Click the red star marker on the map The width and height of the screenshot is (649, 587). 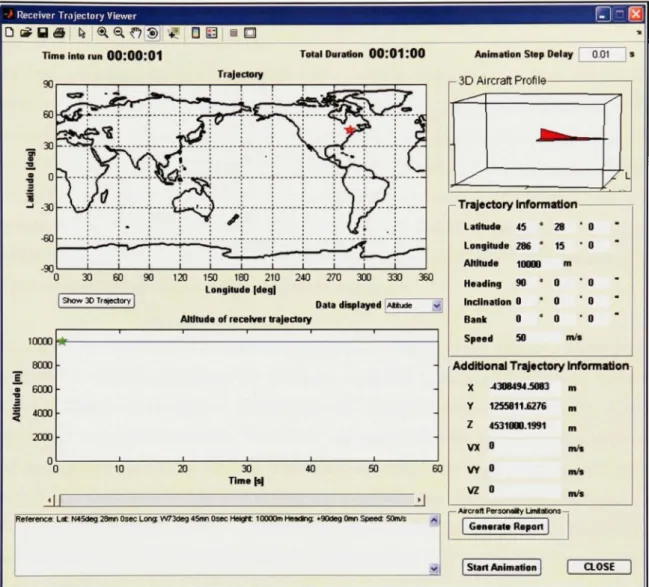click(350, 130)
